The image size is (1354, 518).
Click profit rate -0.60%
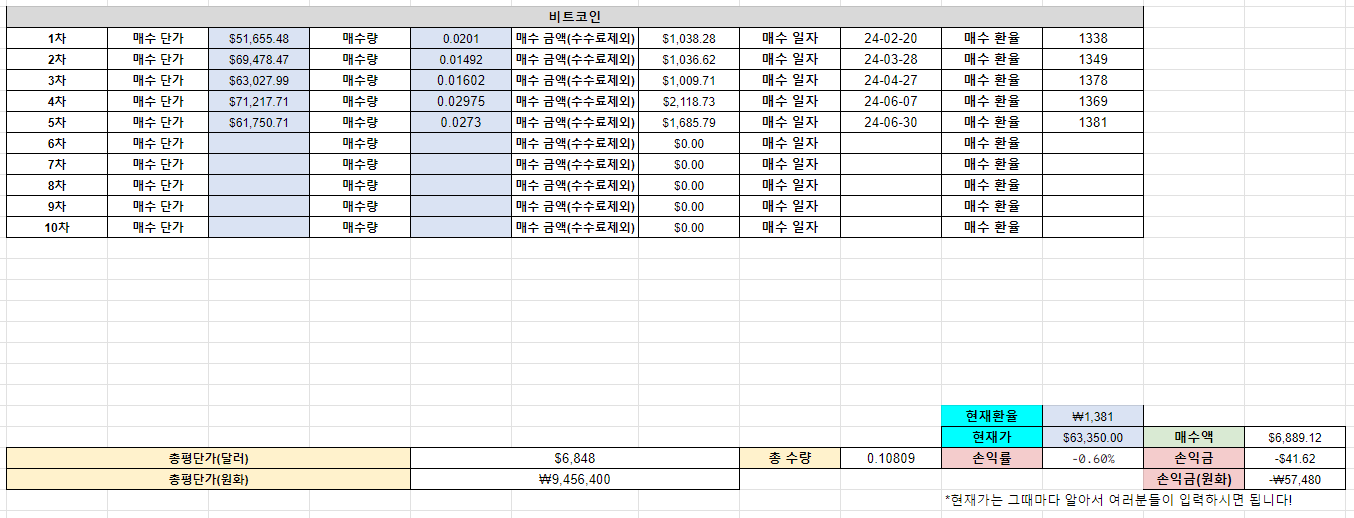coord(1093,458)
